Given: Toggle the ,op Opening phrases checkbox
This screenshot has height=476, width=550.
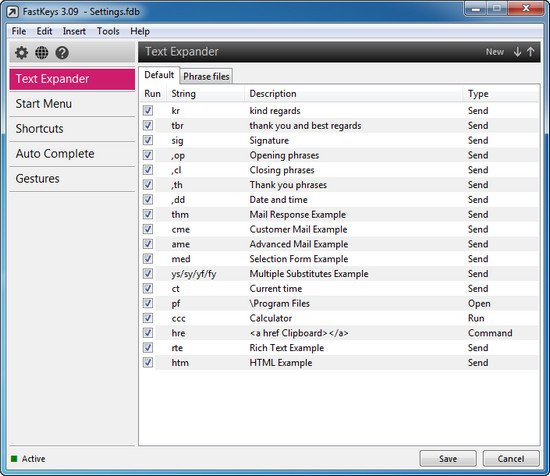Looking at the screenshot, I should pyautogui.click(x=148, y=155).
